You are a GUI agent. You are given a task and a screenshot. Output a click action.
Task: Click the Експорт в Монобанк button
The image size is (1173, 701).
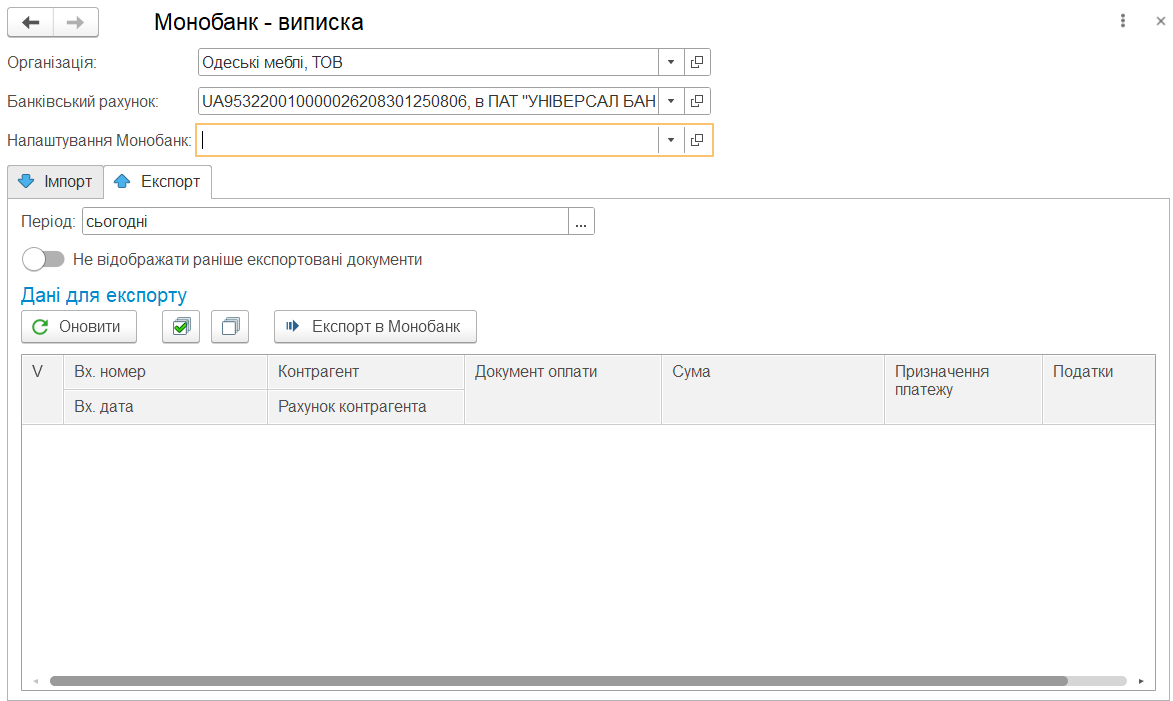[375, 327]
